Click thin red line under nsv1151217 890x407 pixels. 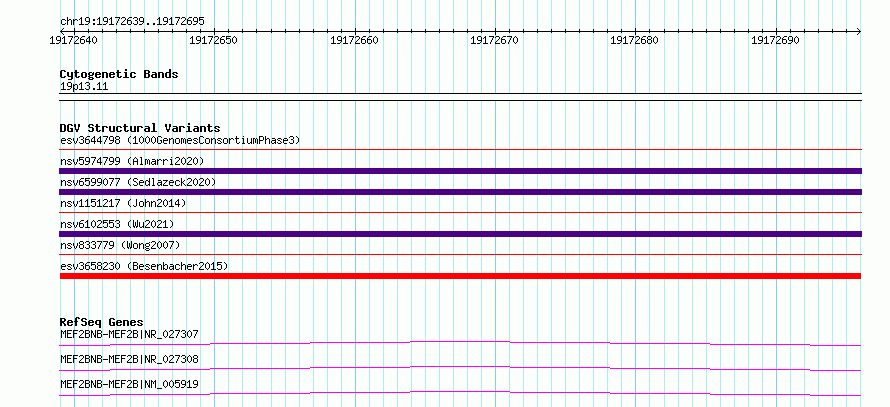click(460, 212)
